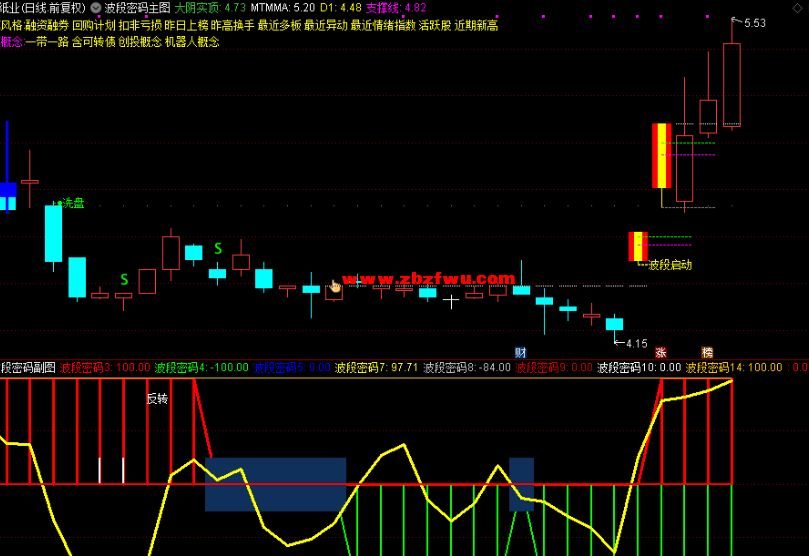Click the 波段密码5: 0.00 readout
Image resolution: width=809 pixels, height=556 pixels.
point(292,368)
